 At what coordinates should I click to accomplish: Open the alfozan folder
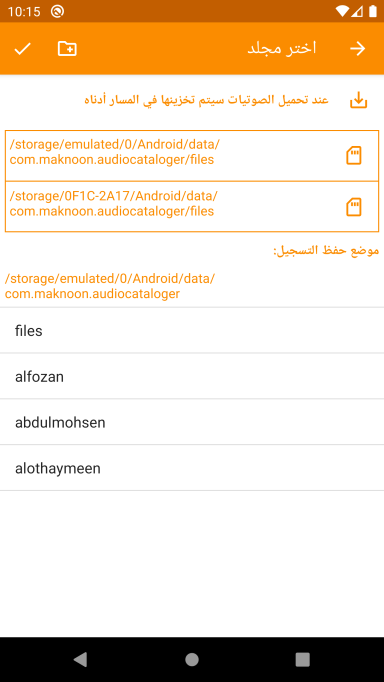192,376
